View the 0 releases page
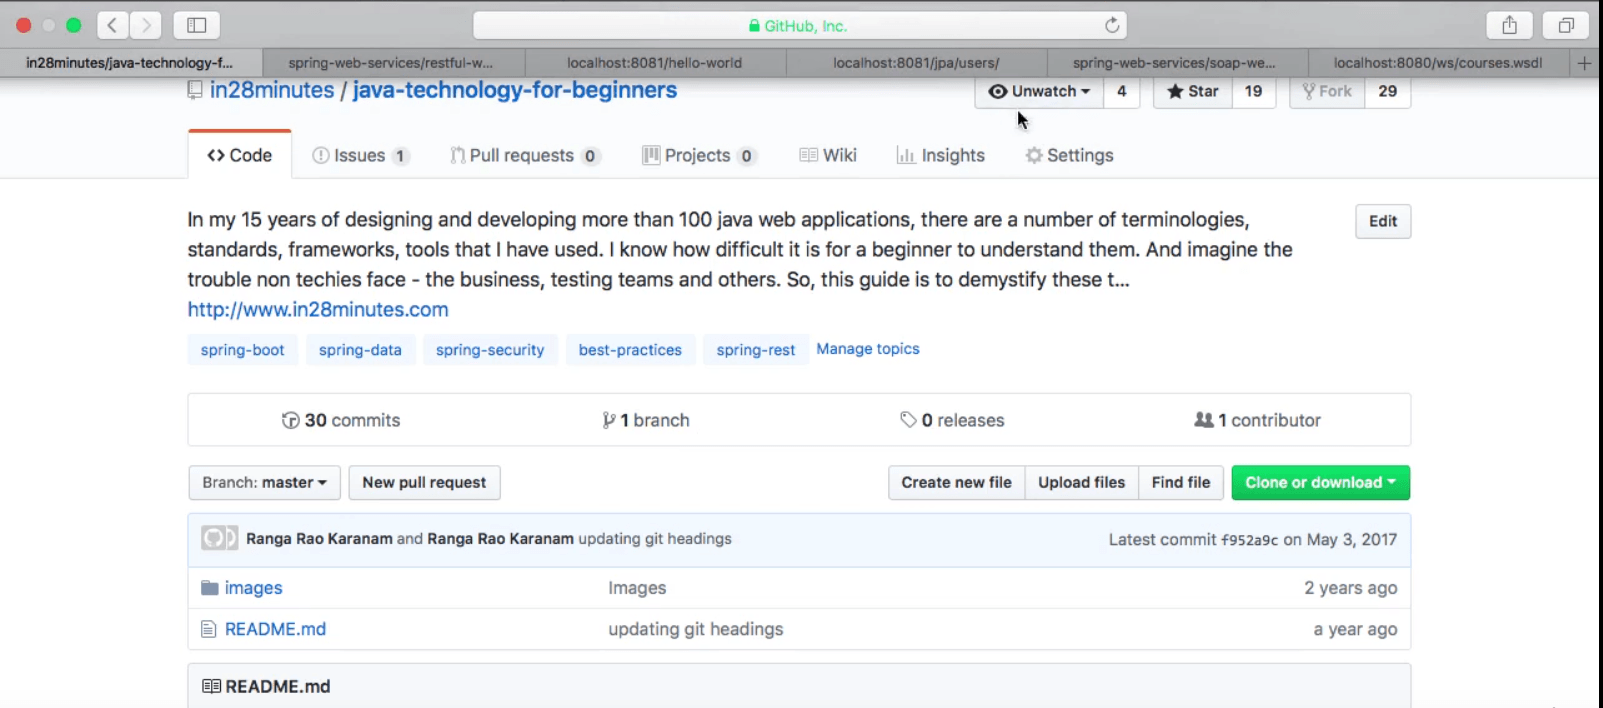The width and height of the screenshot is (1603, 708). (x=952, y=420)
